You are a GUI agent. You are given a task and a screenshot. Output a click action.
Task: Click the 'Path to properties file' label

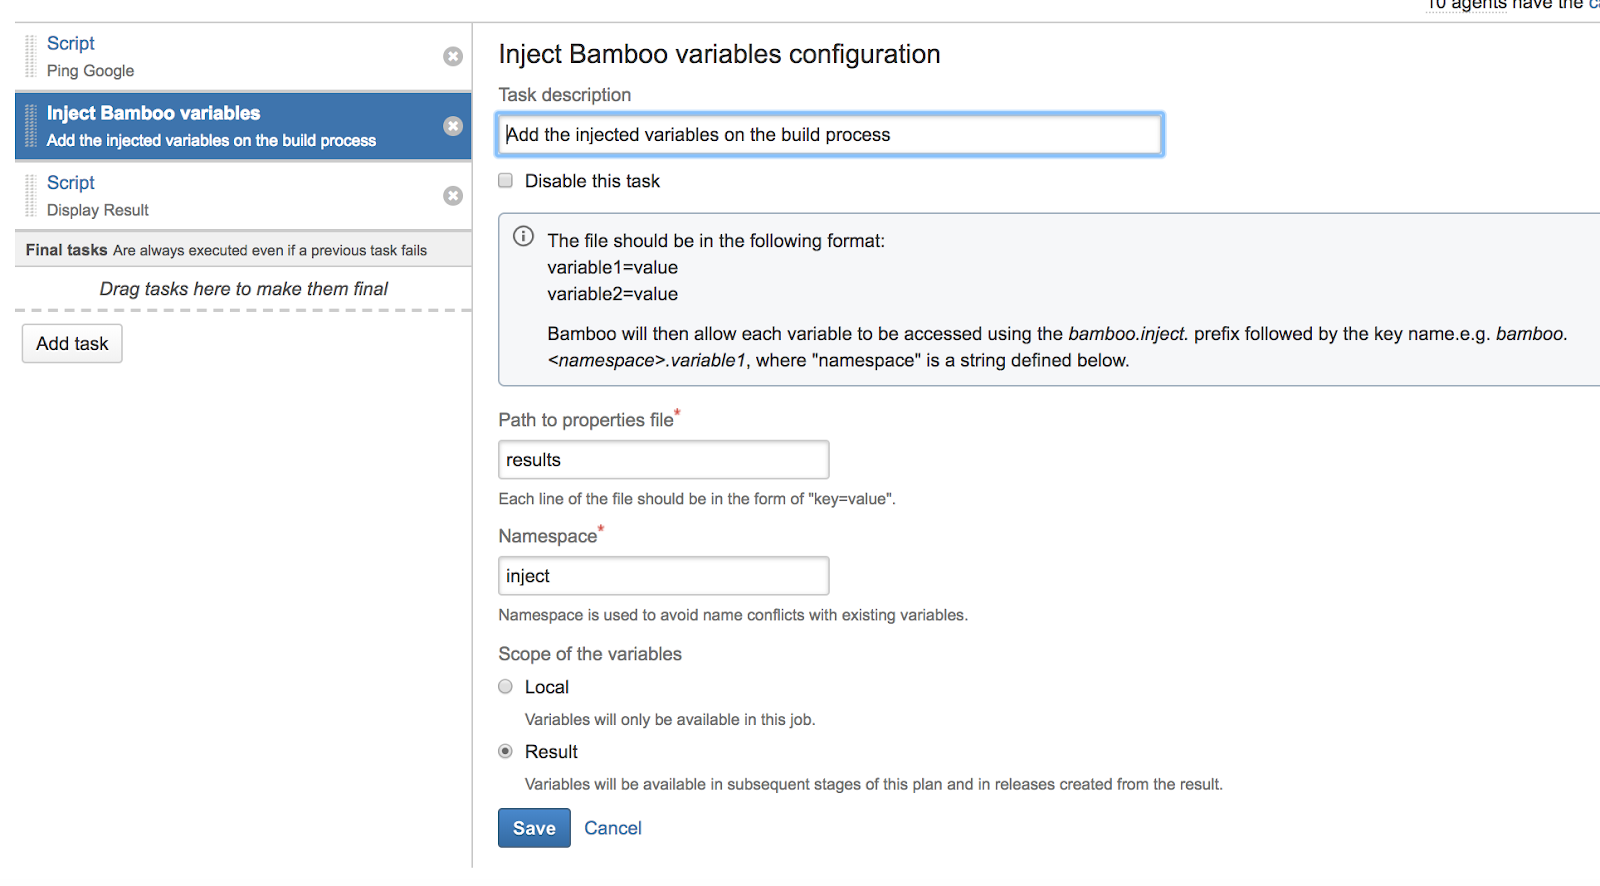click(x=586, y=420)
